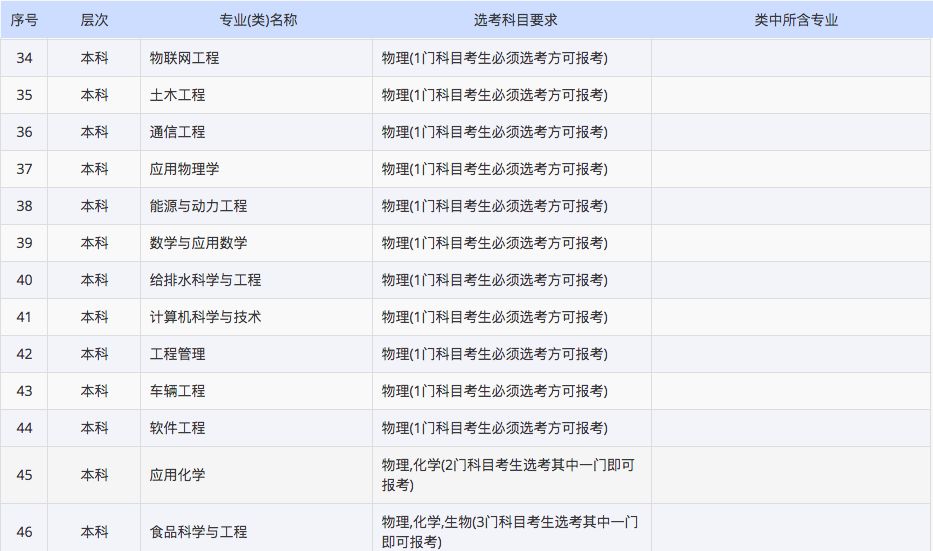
Task: Click 物理,化学,生物 requirement for 食品科学与工程
Action: point(510,532)
